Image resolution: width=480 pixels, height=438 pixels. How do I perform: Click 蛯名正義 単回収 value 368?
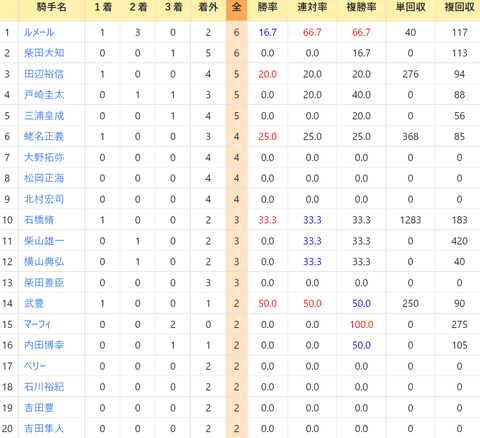click(411, 136)
